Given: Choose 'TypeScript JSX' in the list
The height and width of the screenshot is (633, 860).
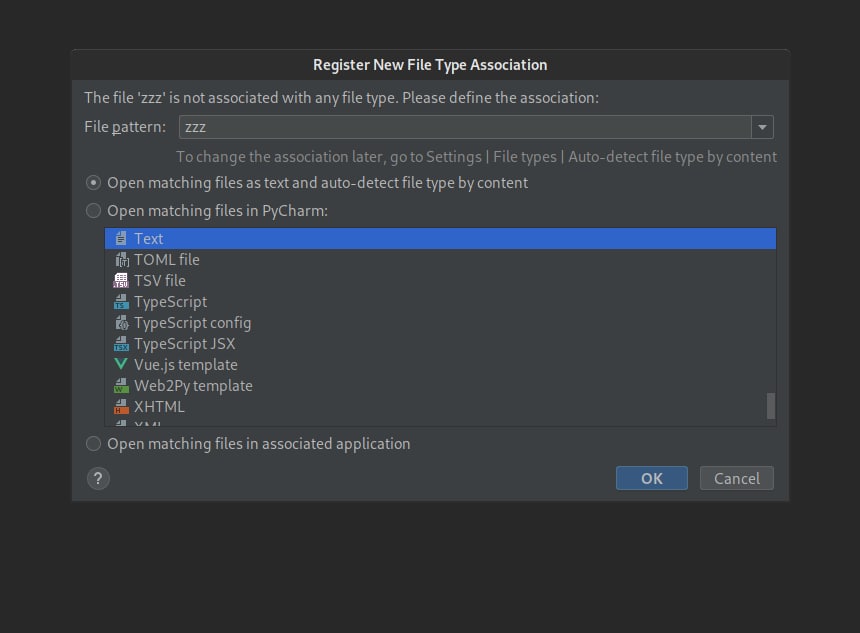Looking at the screenshot, I should point(440,343).
